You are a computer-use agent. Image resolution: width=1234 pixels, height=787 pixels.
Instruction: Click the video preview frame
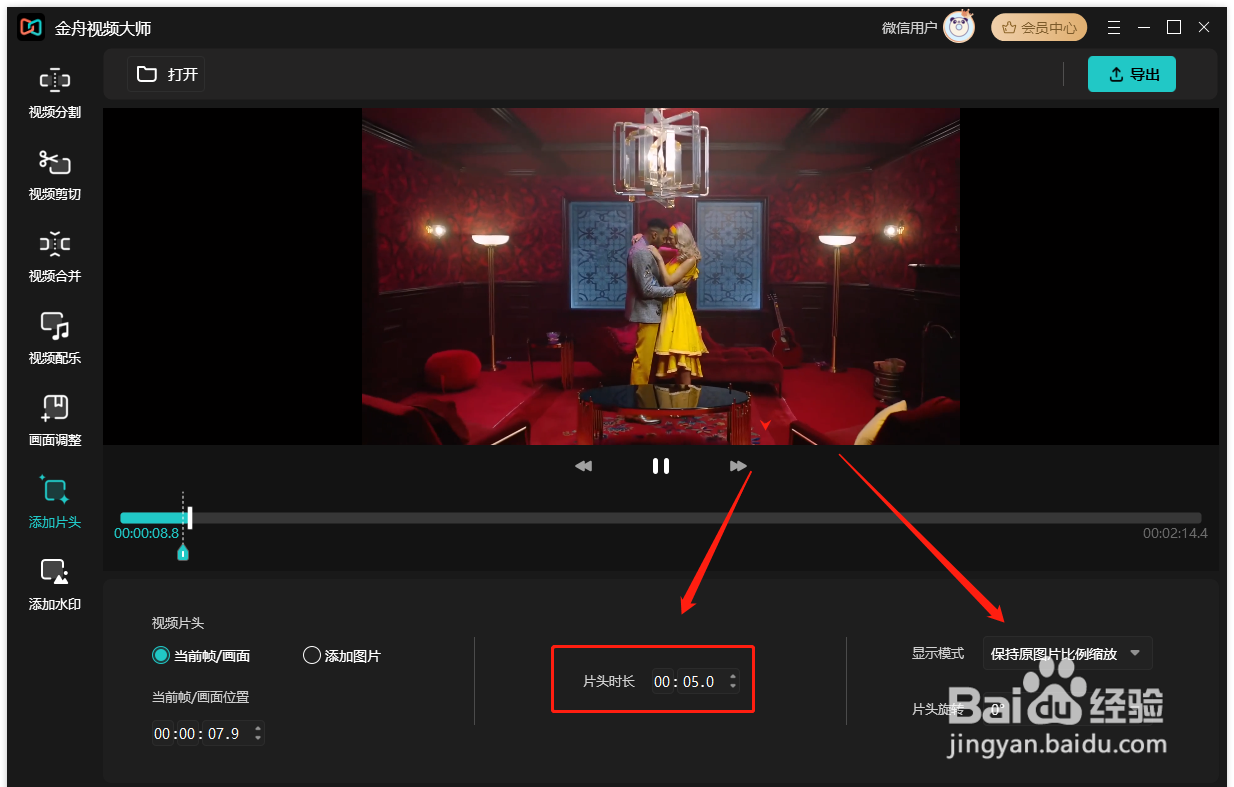click(661, 277)
